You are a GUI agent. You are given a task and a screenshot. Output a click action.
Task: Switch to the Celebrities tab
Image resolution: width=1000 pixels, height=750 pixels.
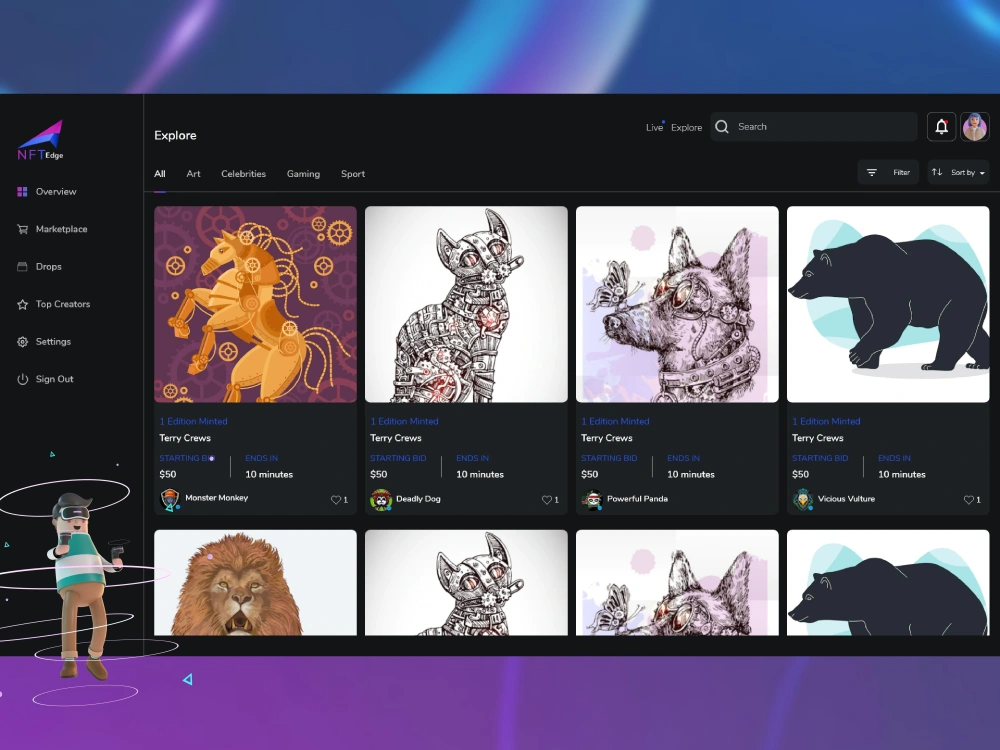pyautogui.click(x=244, y=173)
